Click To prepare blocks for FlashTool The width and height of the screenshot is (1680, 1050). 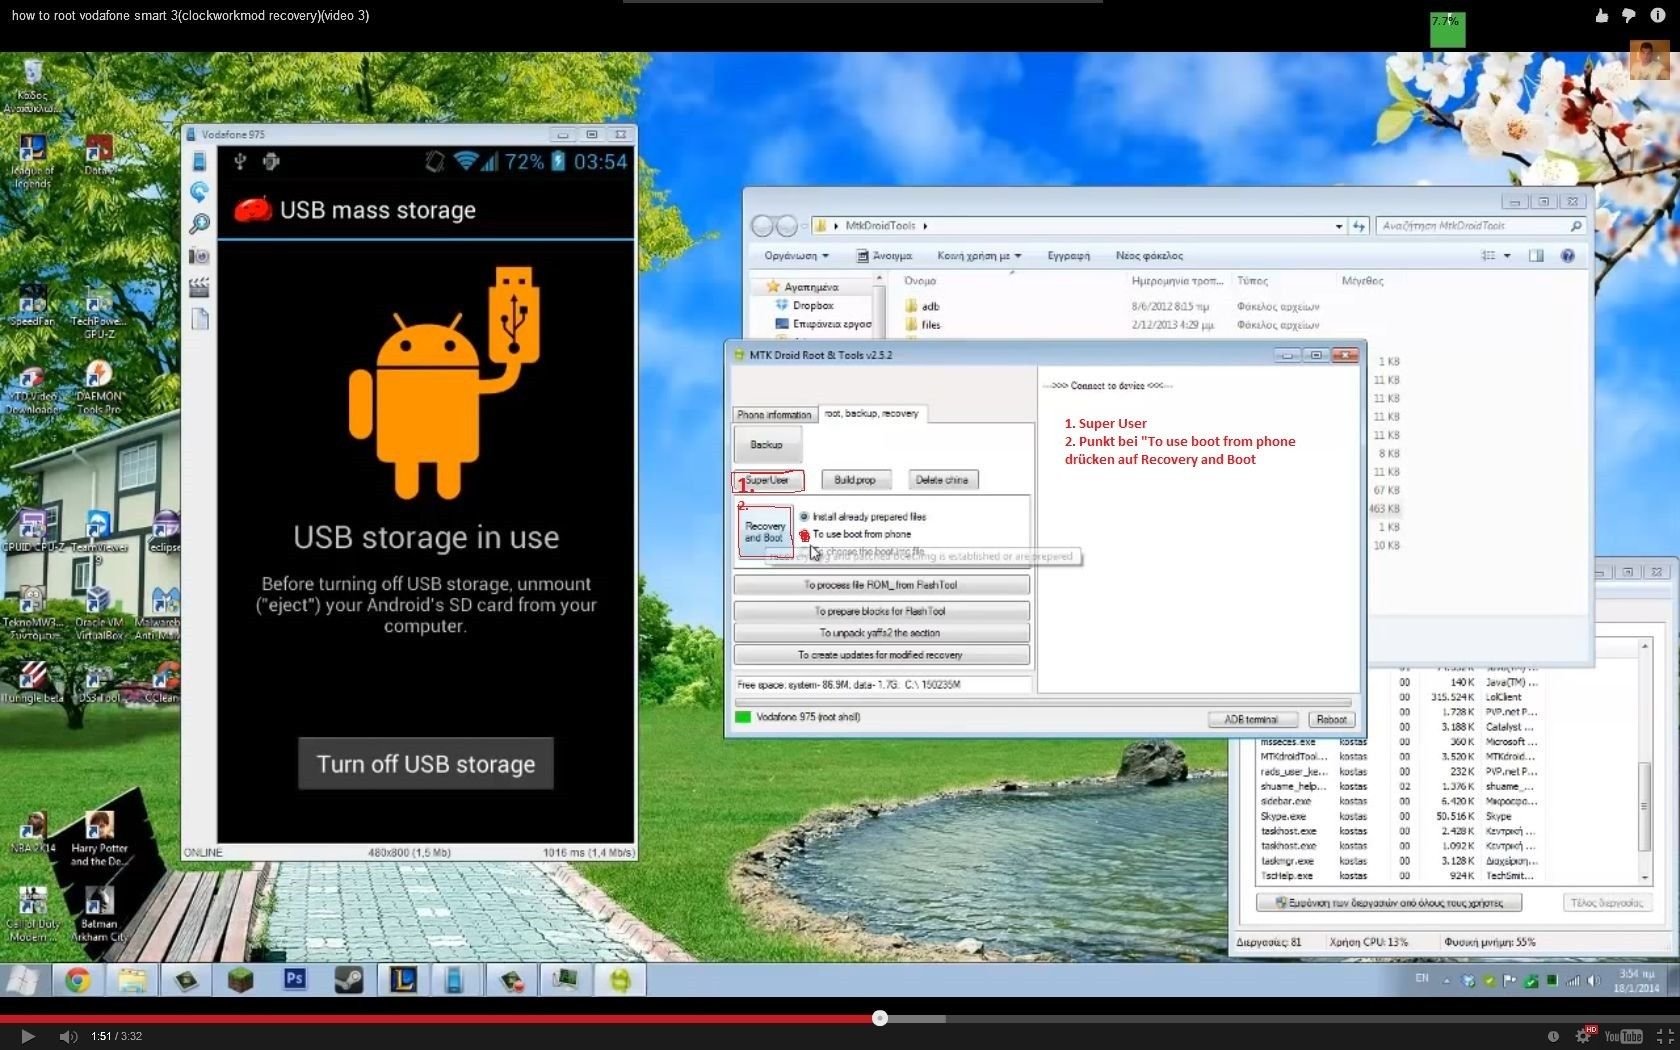pos(881,611)
